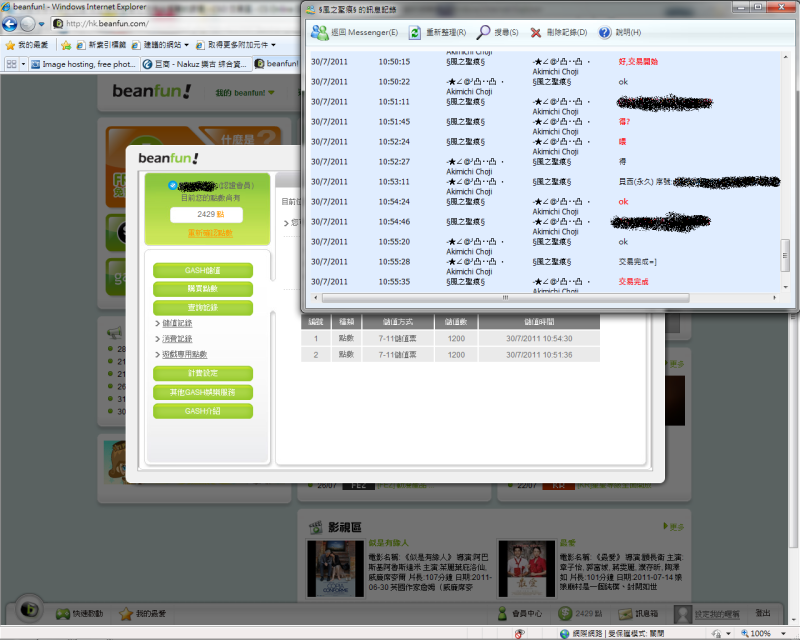The height and width of the screenshot is (640, 800).
Task: Click 設定我的暱稱 nickname link
Action: 717,614
